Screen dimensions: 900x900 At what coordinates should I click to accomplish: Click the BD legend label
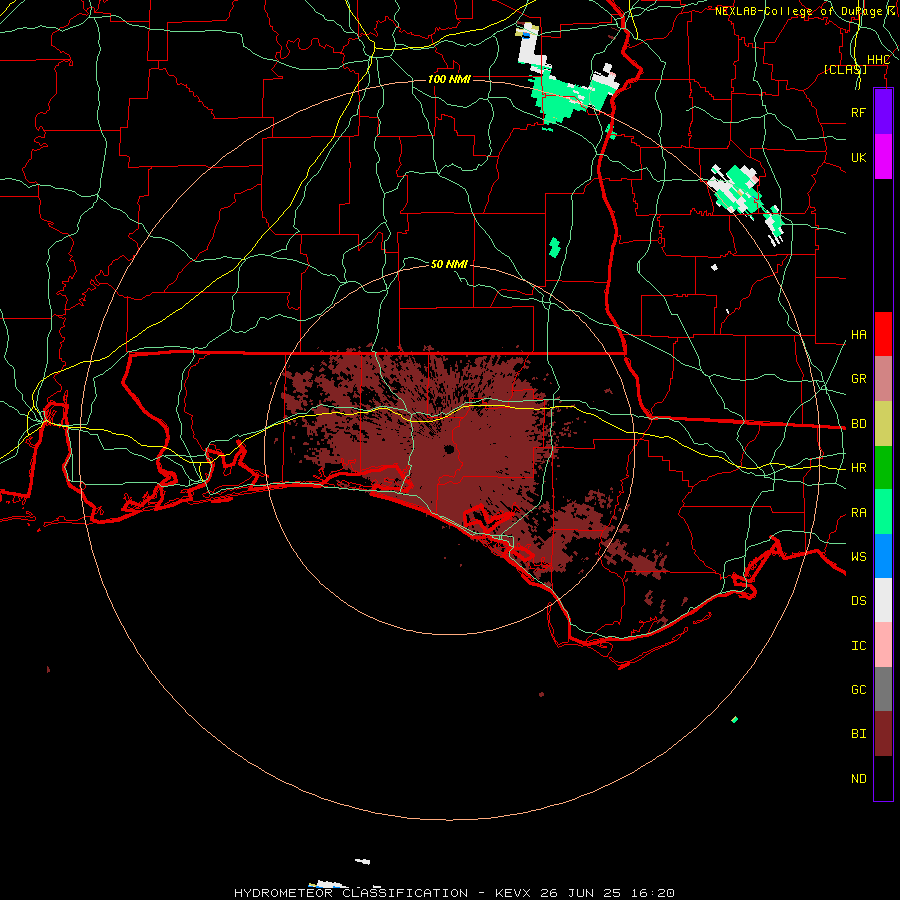click(858, 424)
